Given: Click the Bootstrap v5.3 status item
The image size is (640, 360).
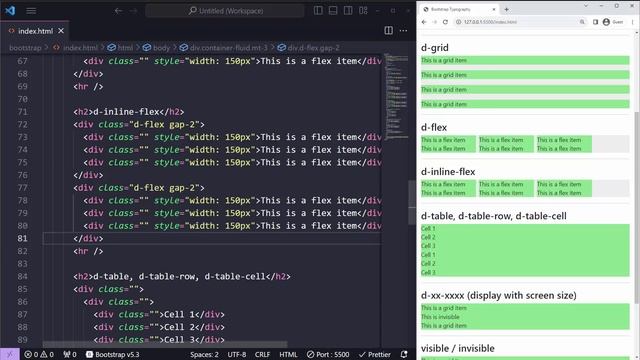Looking at the screenshot, I should [113, 354].
